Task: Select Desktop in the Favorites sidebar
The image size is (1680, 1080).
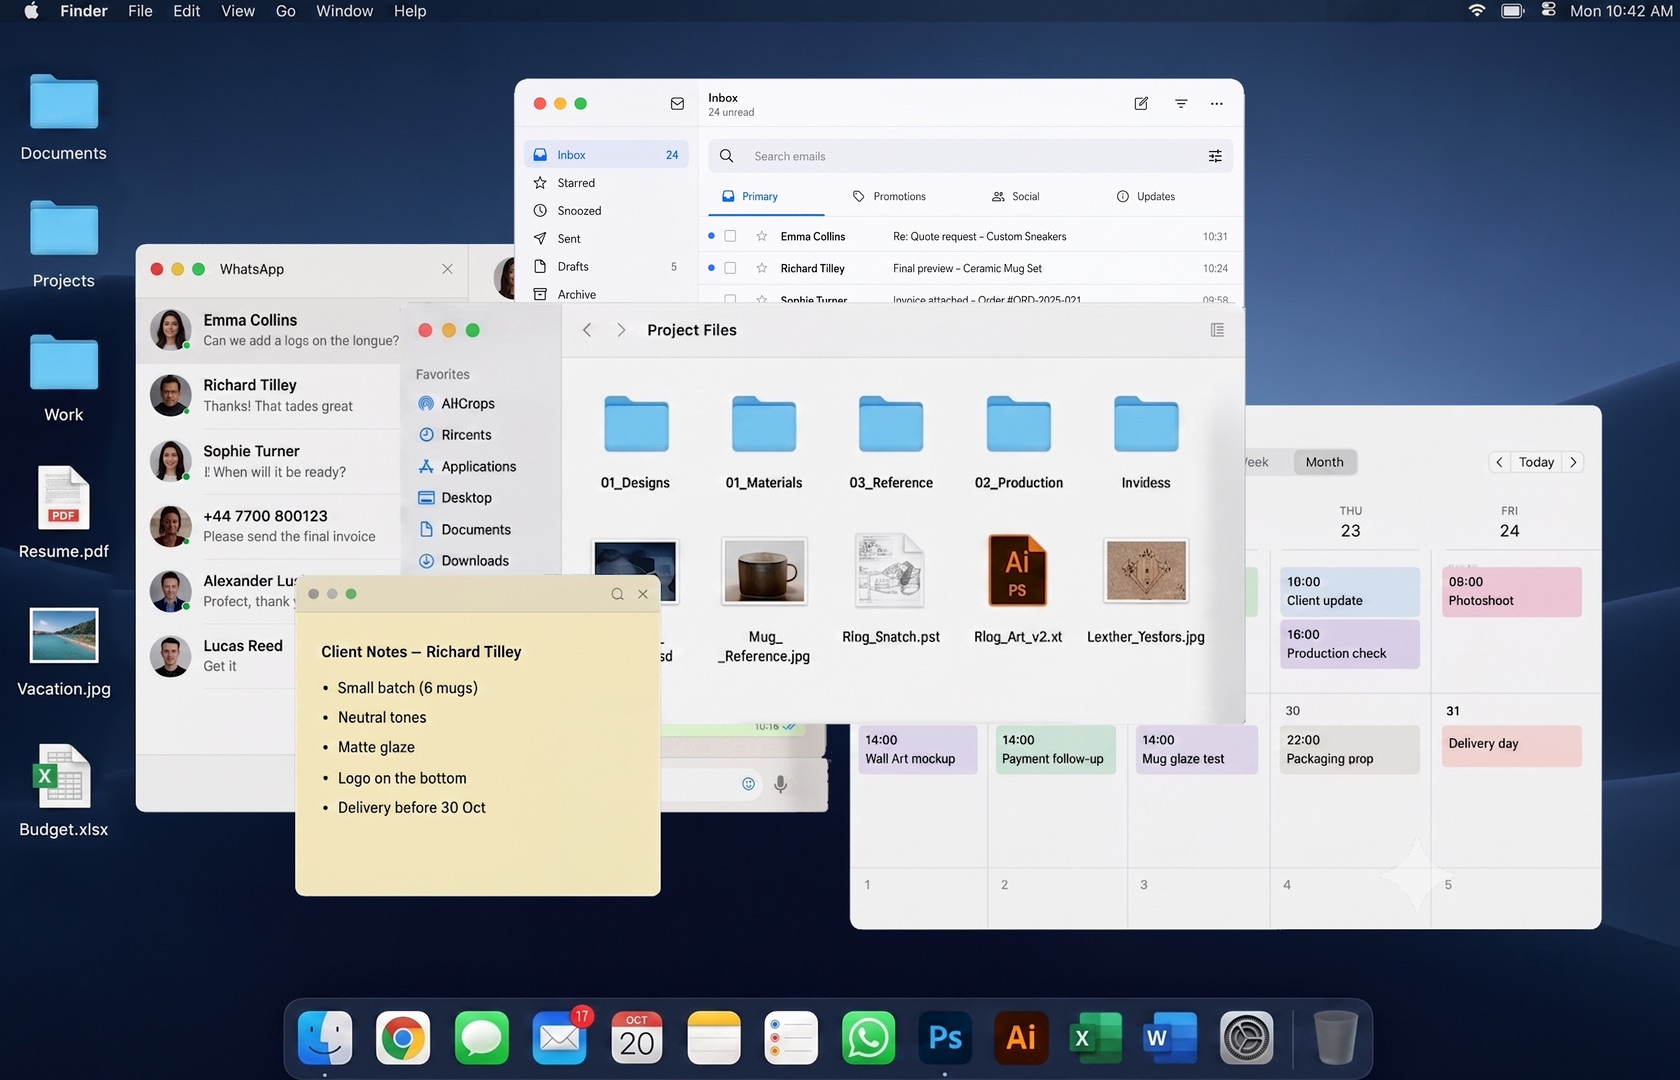Action: click(455, 498)
